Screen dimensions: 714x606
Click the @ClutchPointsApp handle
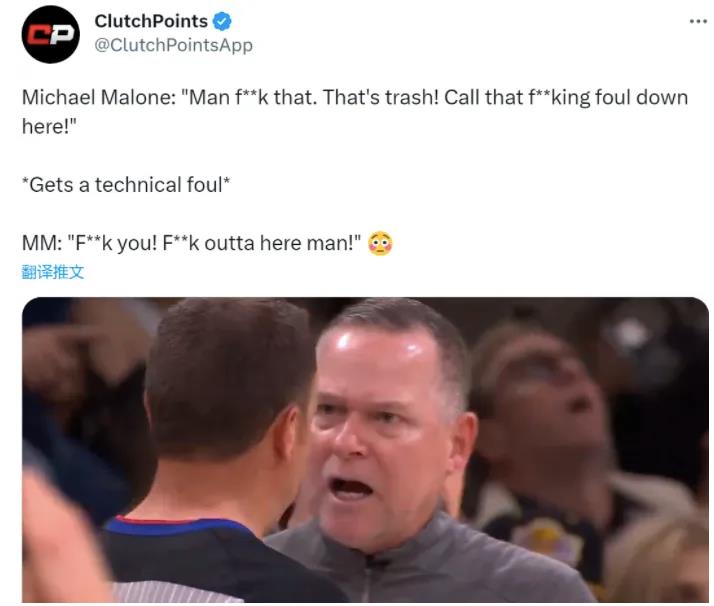[173, 45]
